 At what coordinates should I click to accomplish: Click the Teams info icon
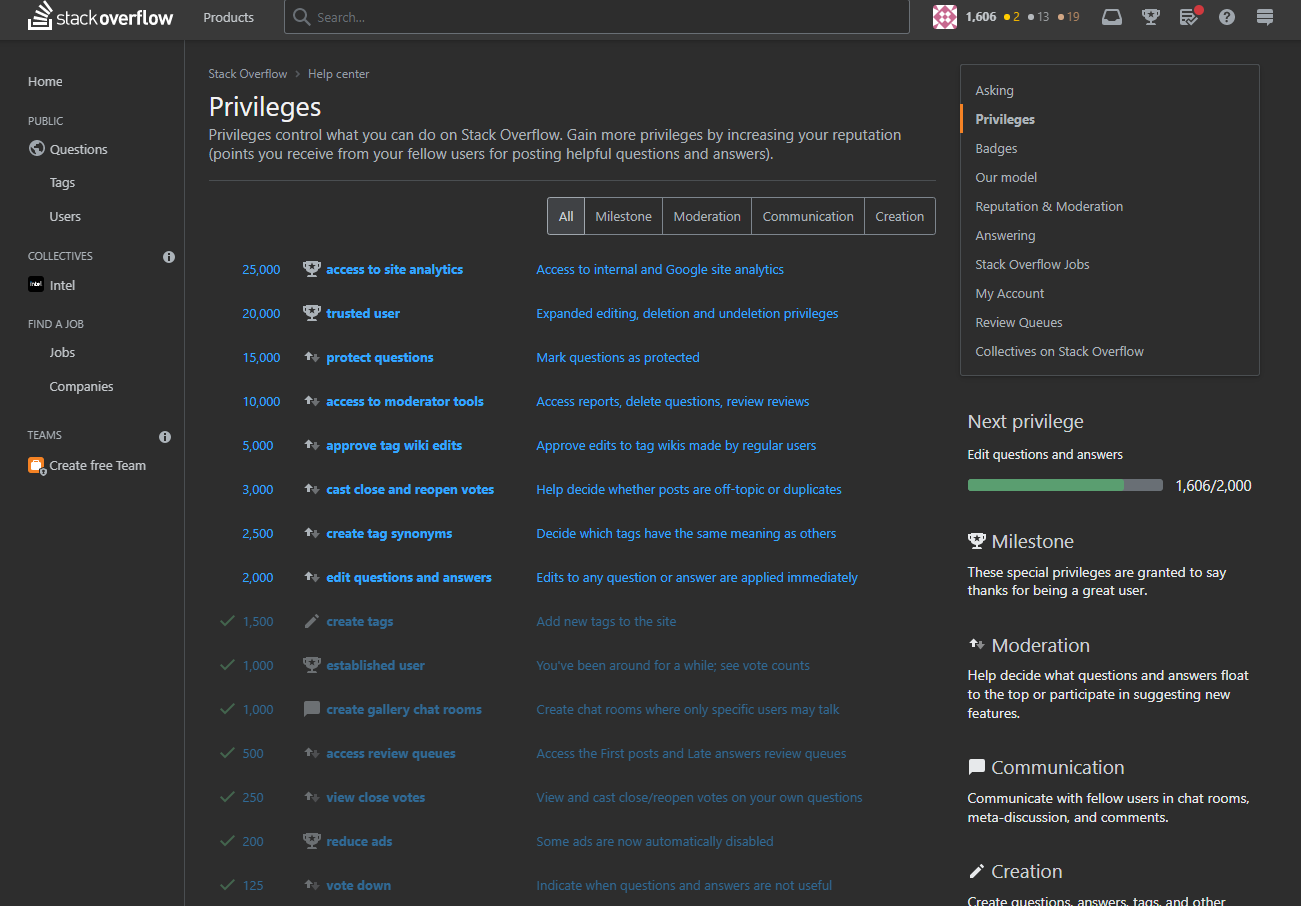165,437
